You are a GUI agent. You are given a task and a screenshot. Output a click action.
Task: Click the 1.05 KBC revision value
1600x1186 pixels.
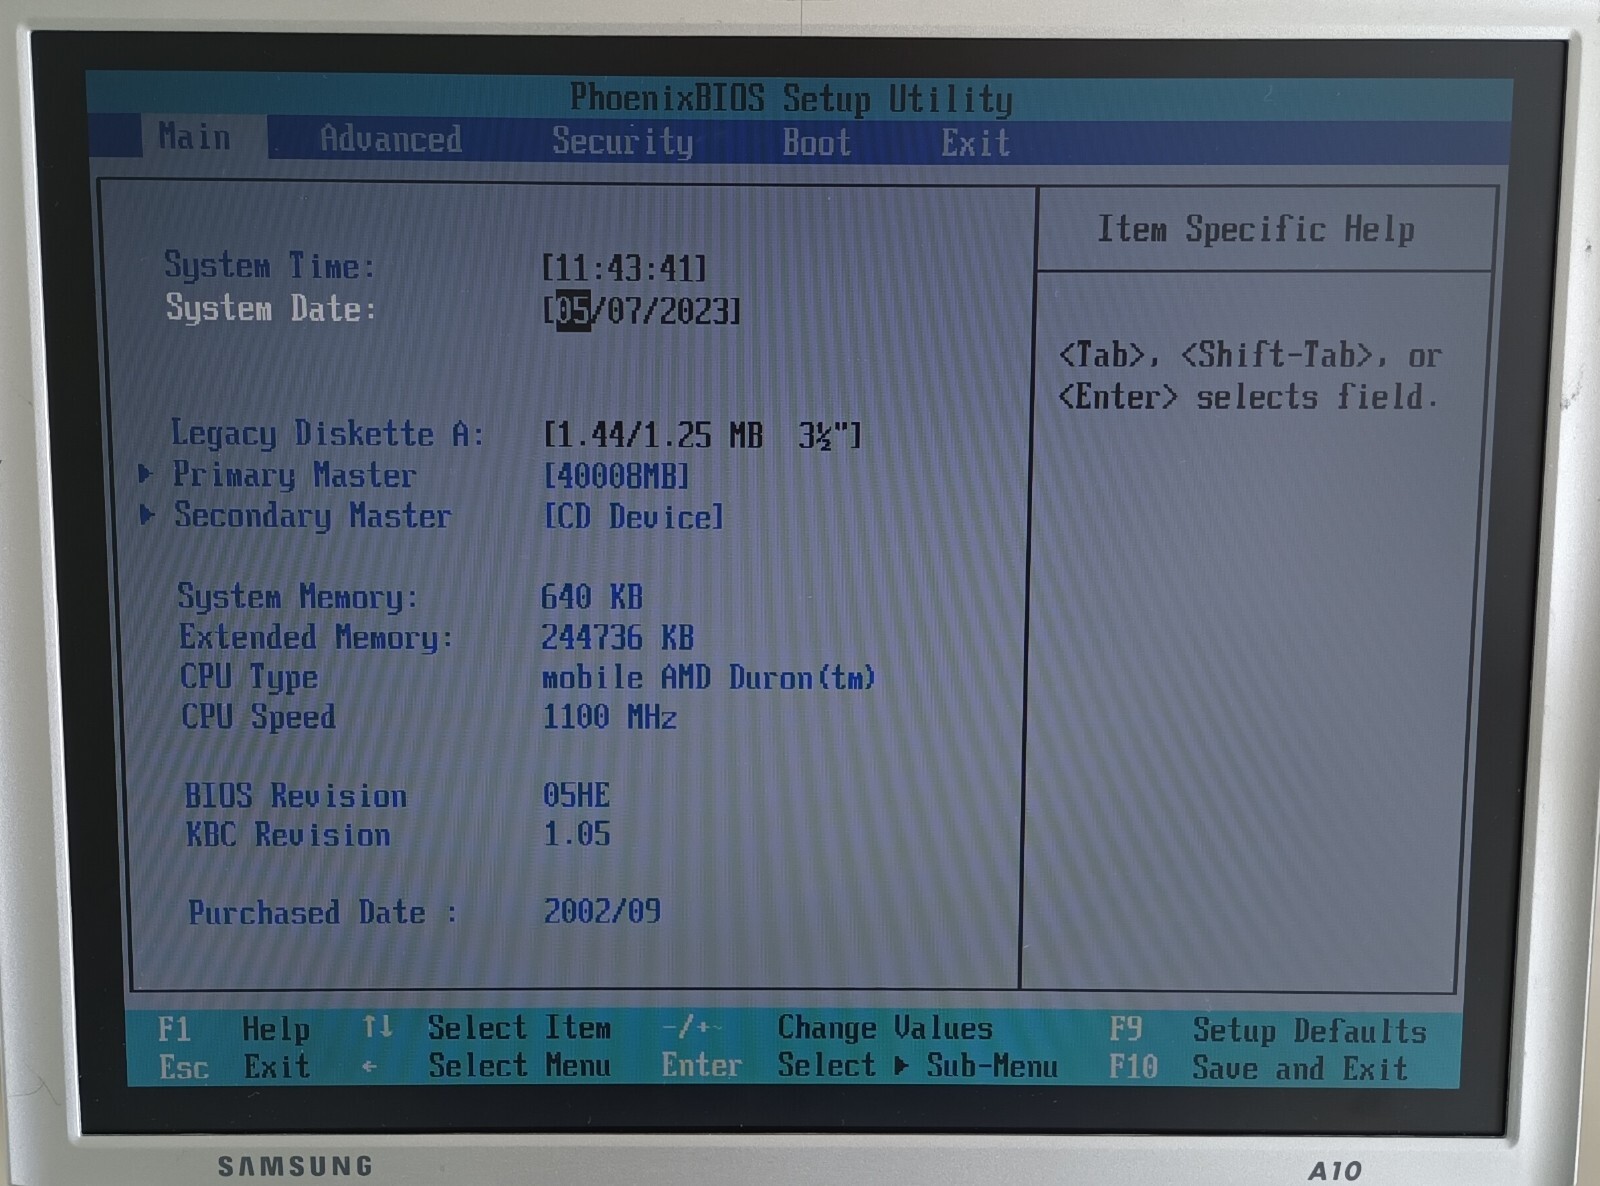point(577,834)
